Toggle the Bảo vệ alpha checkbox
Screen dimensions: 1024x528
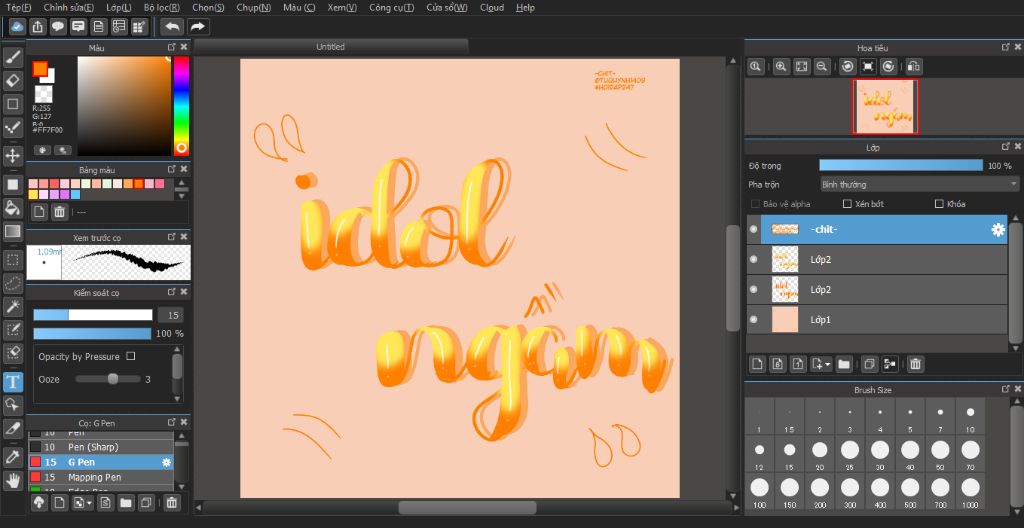click(756, 204)
